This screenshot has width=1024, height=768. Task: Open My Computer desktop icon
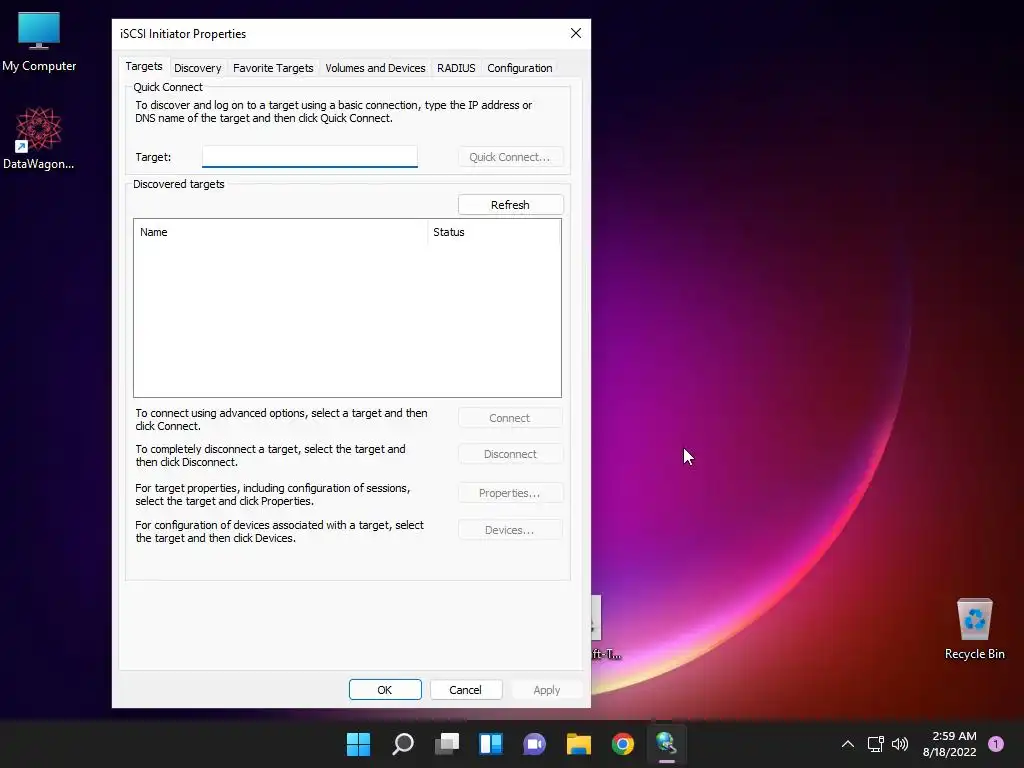39,42
